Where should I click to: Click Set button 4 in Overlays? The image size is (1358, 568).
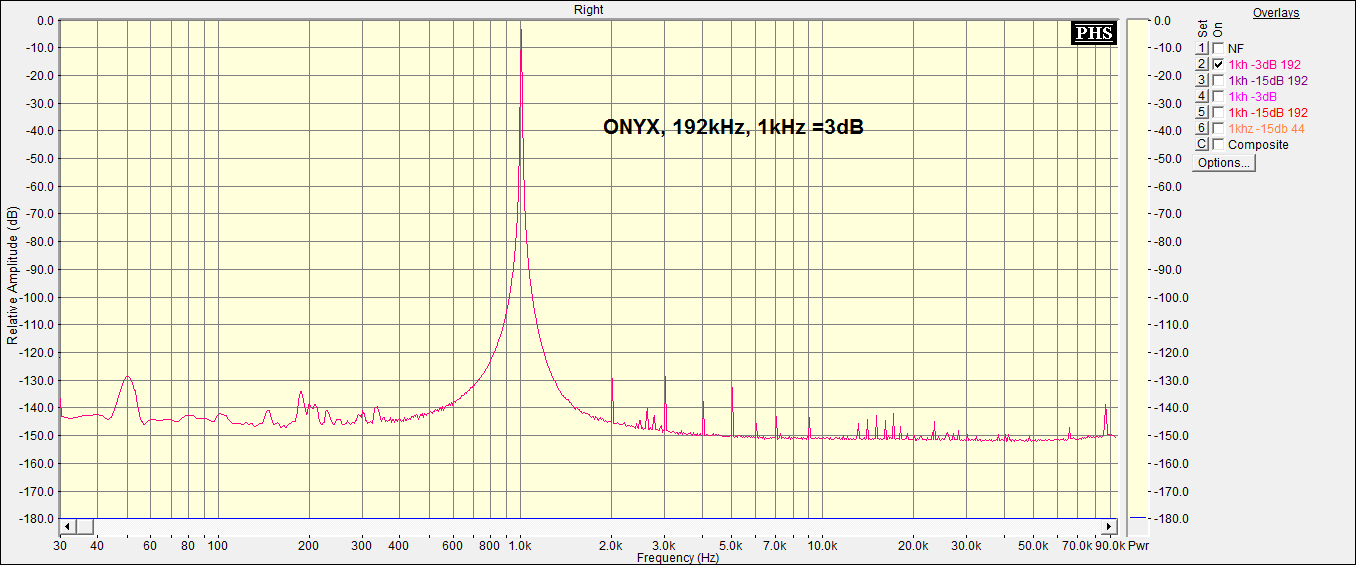[1203, 96]
